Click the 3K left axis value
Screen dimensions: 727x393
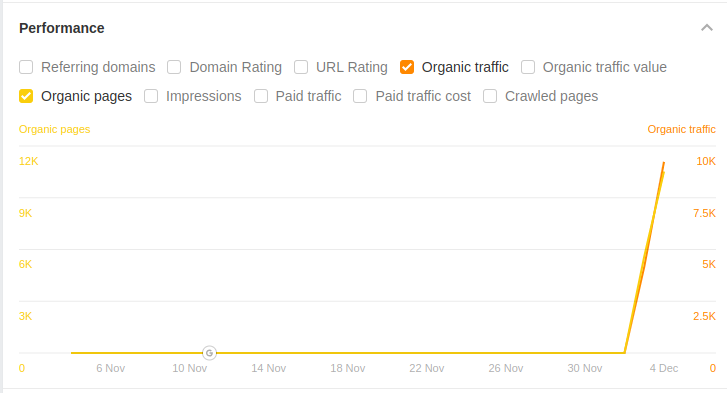click(x=26, y=316)
